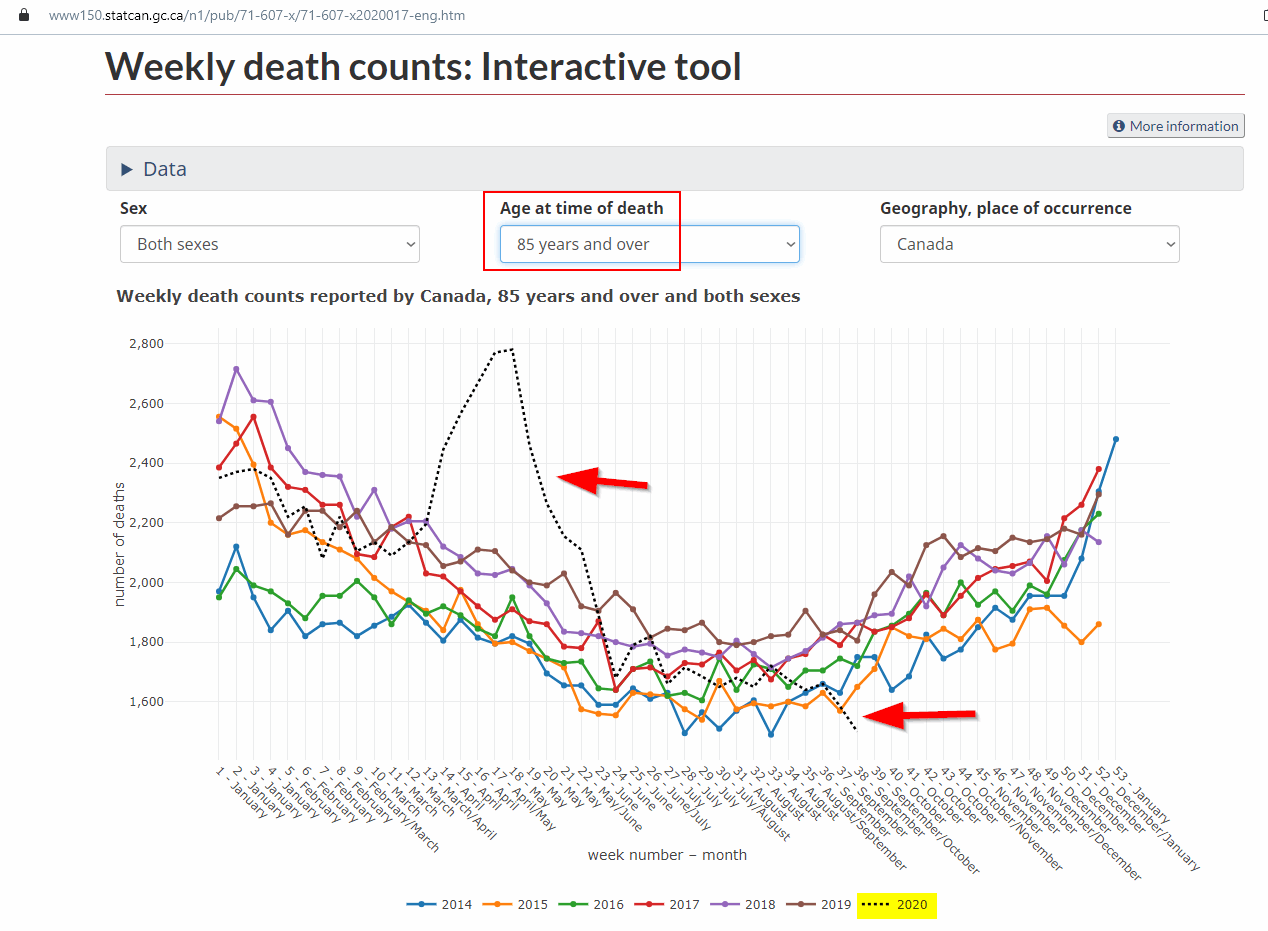Toggle the 2020 dotted series in the legend
The image size is (1268, 931).
(x=896, y=905)
